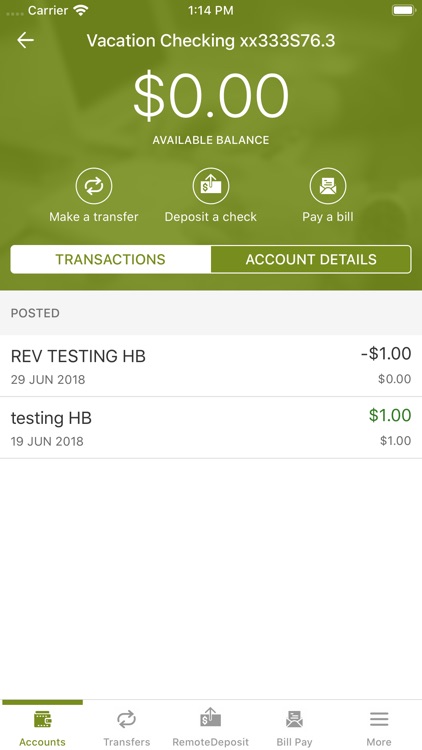Click the Pay a bill label
This screenshot has width=422, height=750.
[x=328, y=217]
